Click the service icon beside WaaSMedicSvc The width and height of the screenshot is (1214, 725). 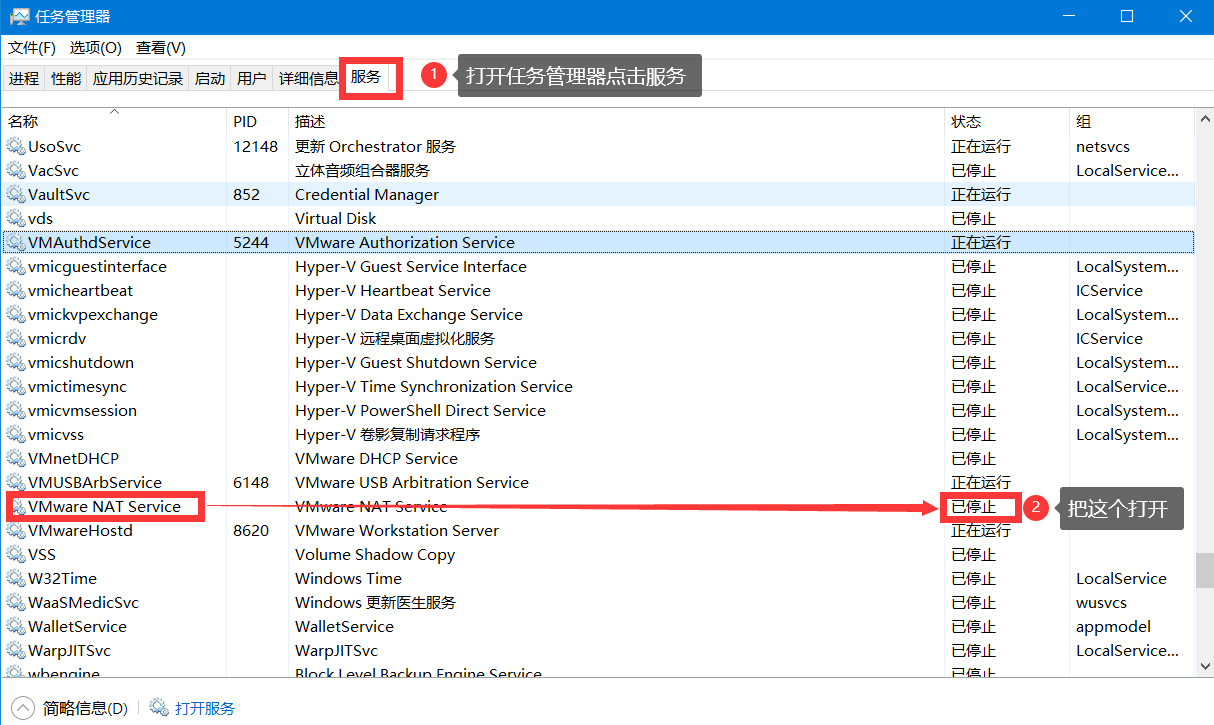[15, 602]
